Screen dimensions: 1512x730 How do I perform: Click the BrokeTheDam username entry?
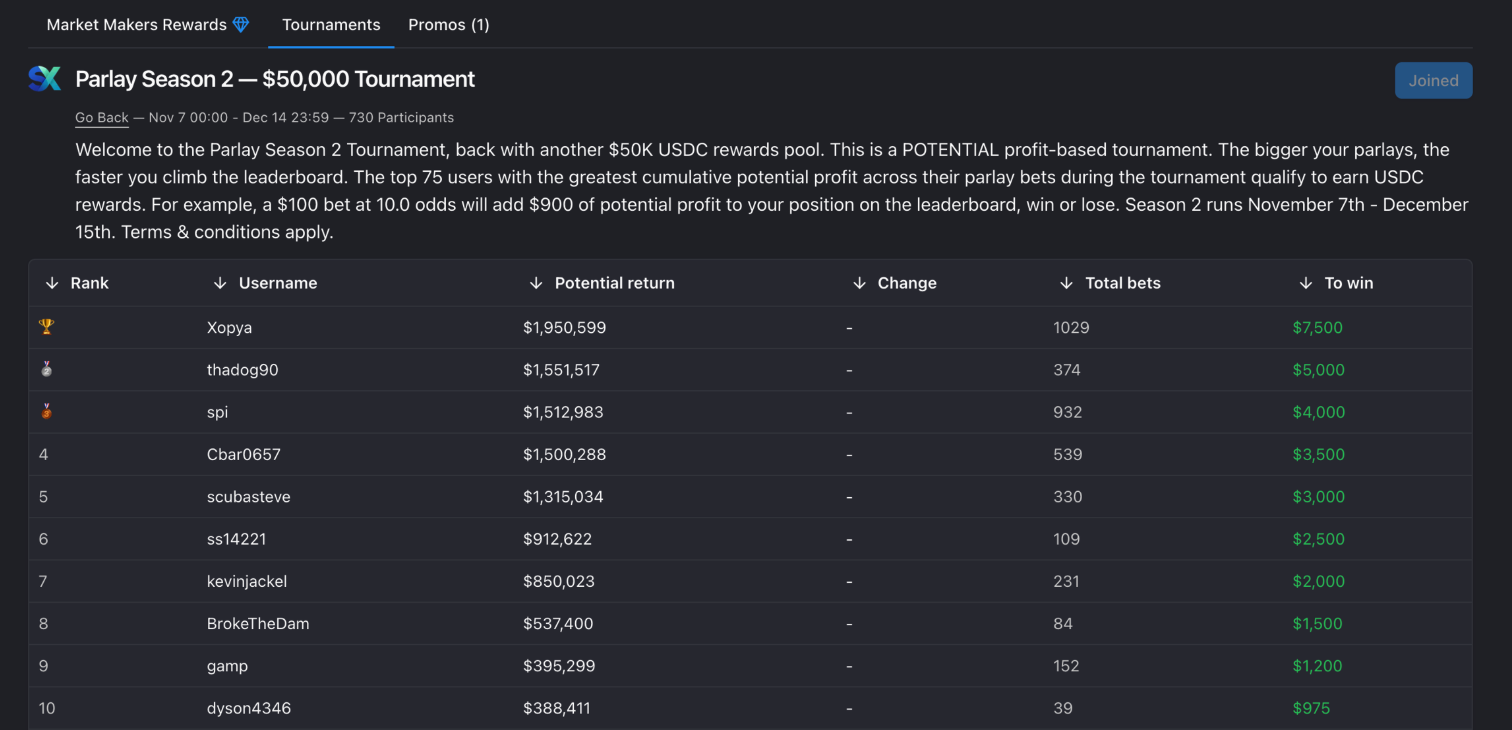point(258,624)
